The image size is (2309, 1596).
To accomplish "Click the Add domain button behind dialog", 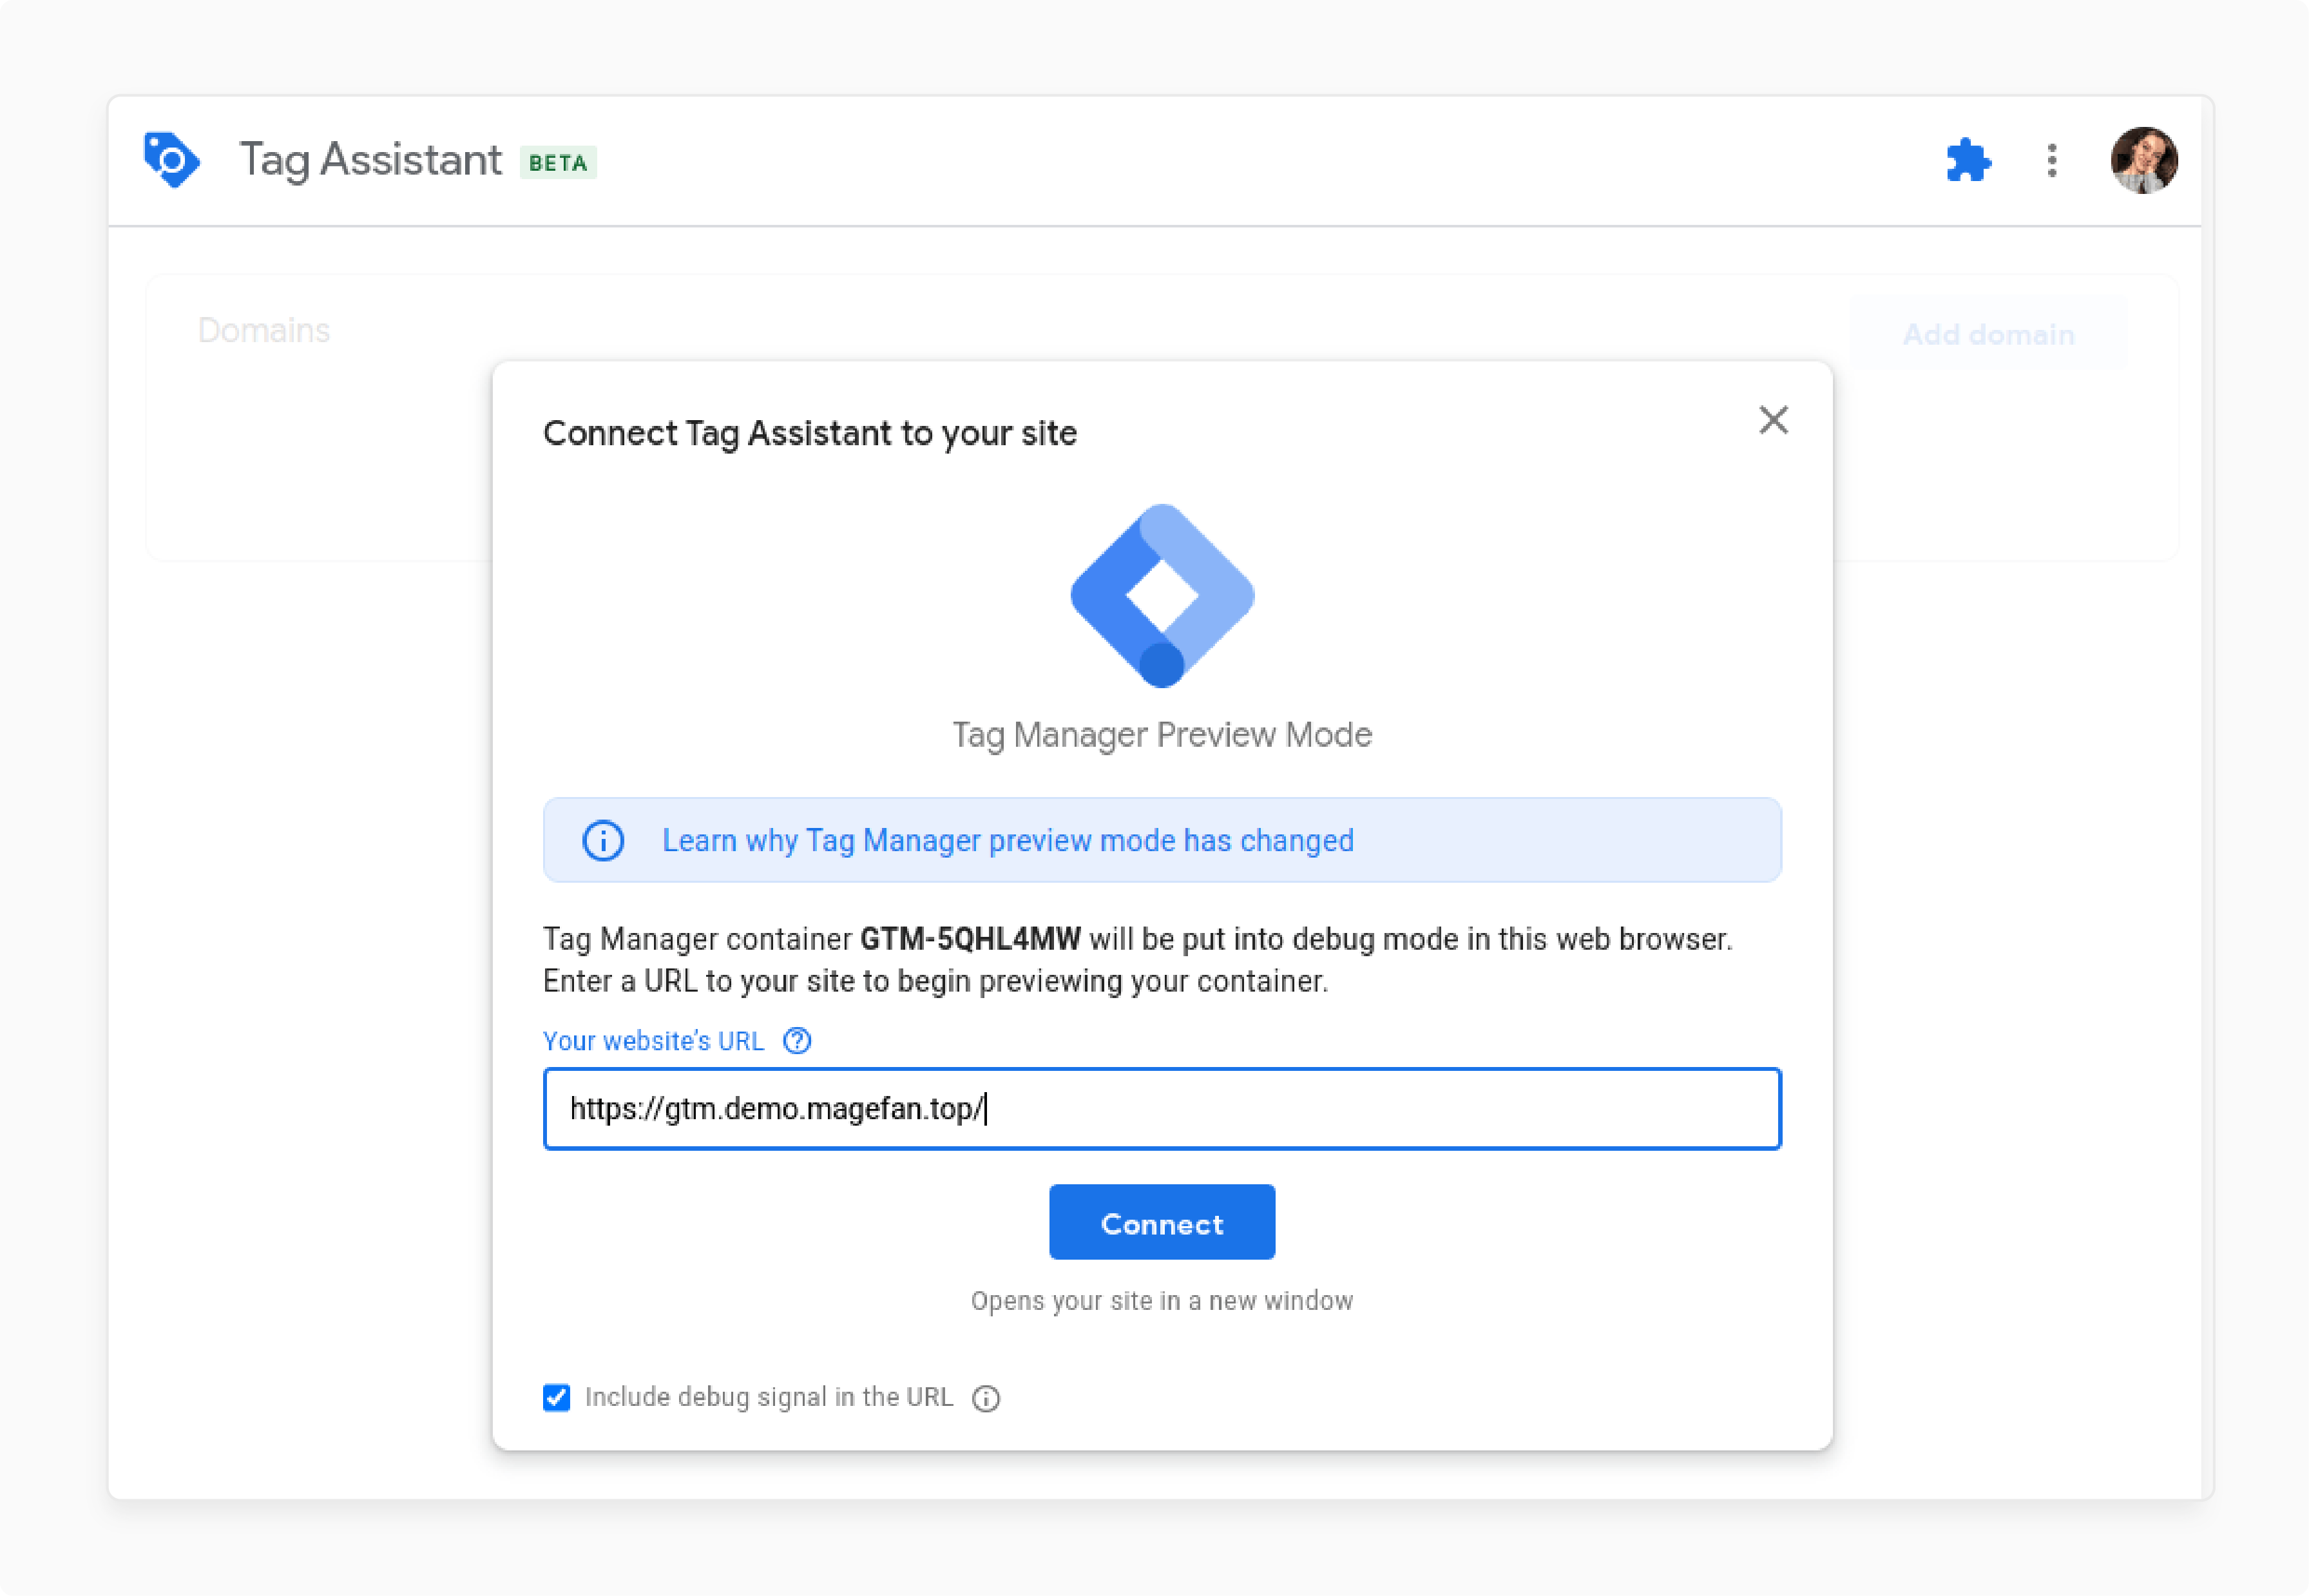I will [1988, 334].
